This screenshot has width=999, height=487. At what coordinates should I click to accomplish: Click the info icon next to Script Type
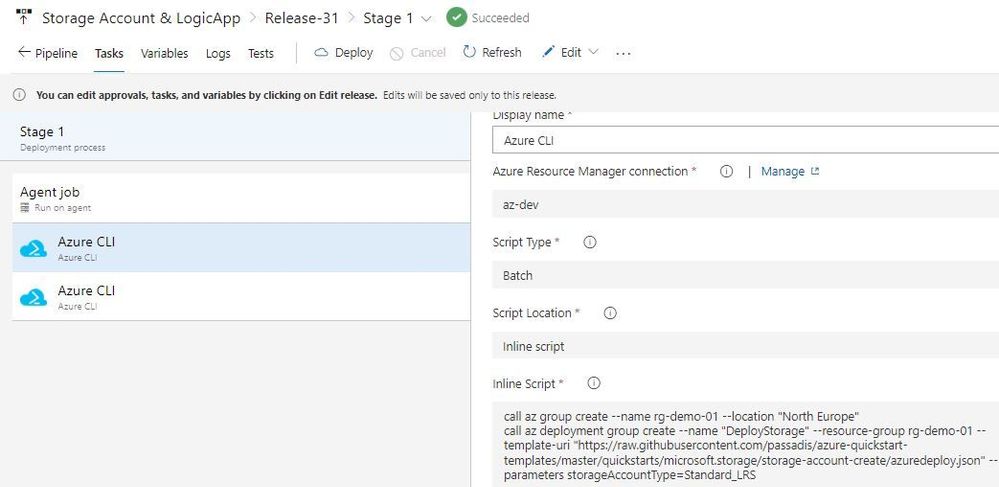pyautogui.click(x=590, y=242)
